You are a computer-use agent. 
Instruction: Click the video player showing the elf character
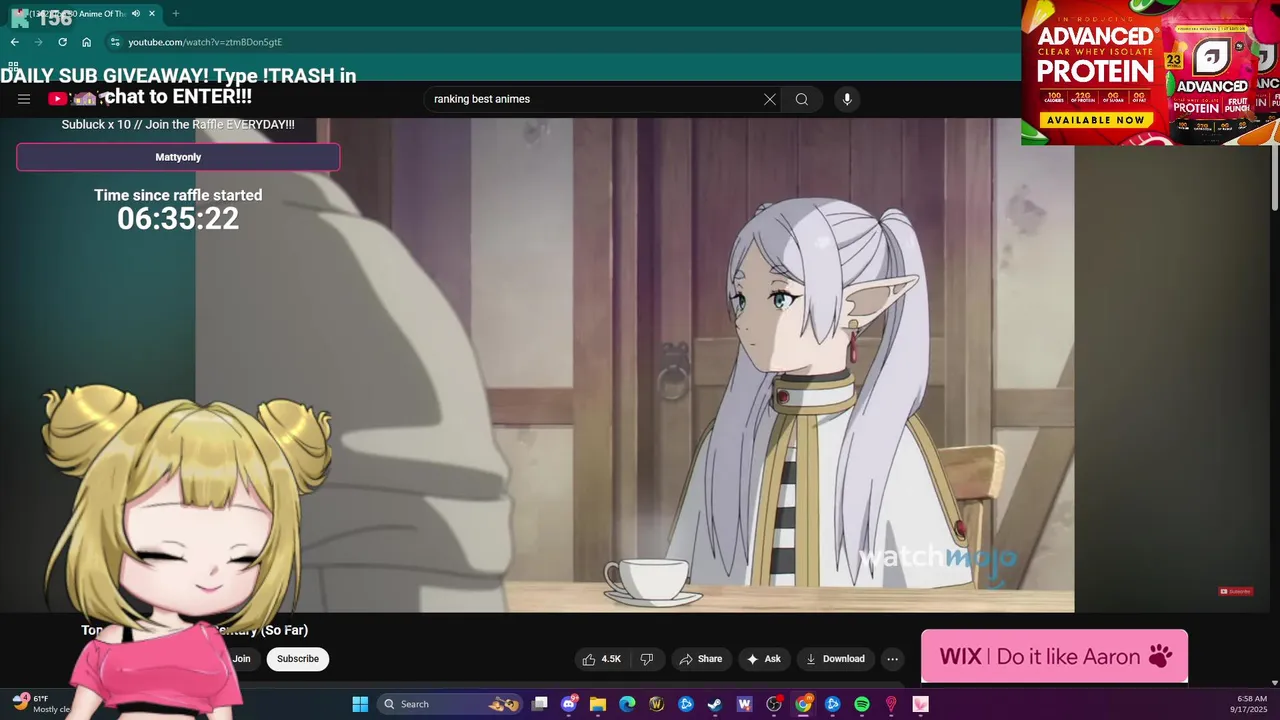pos(635,365)
